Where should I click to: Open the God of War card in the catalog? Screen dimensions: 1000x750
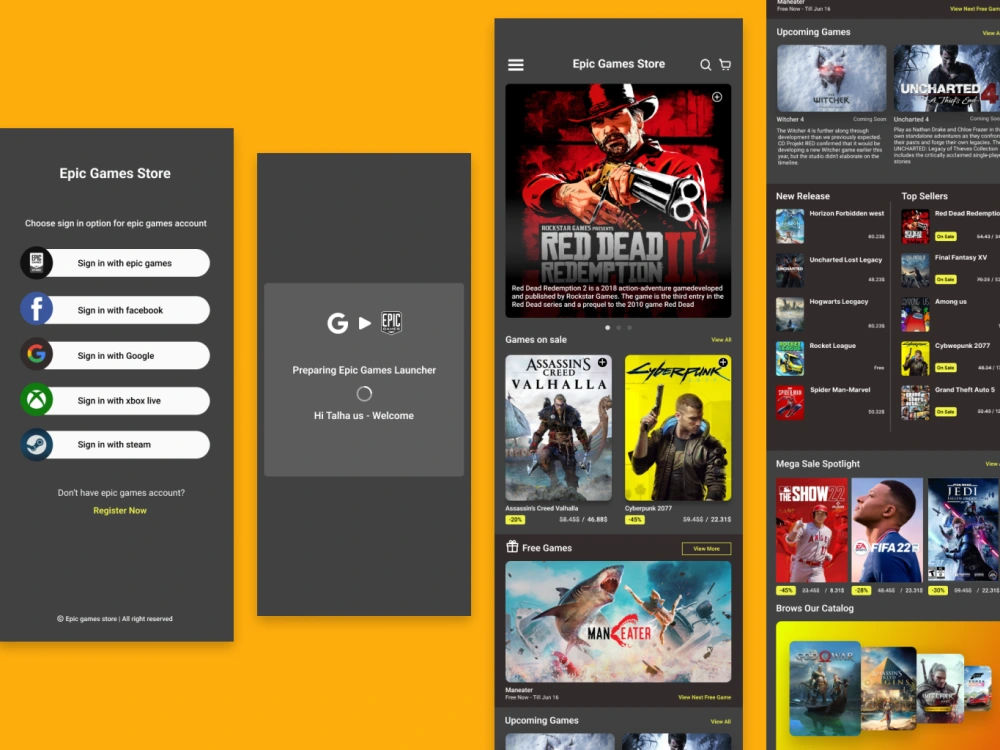click(x=825, y=689)
